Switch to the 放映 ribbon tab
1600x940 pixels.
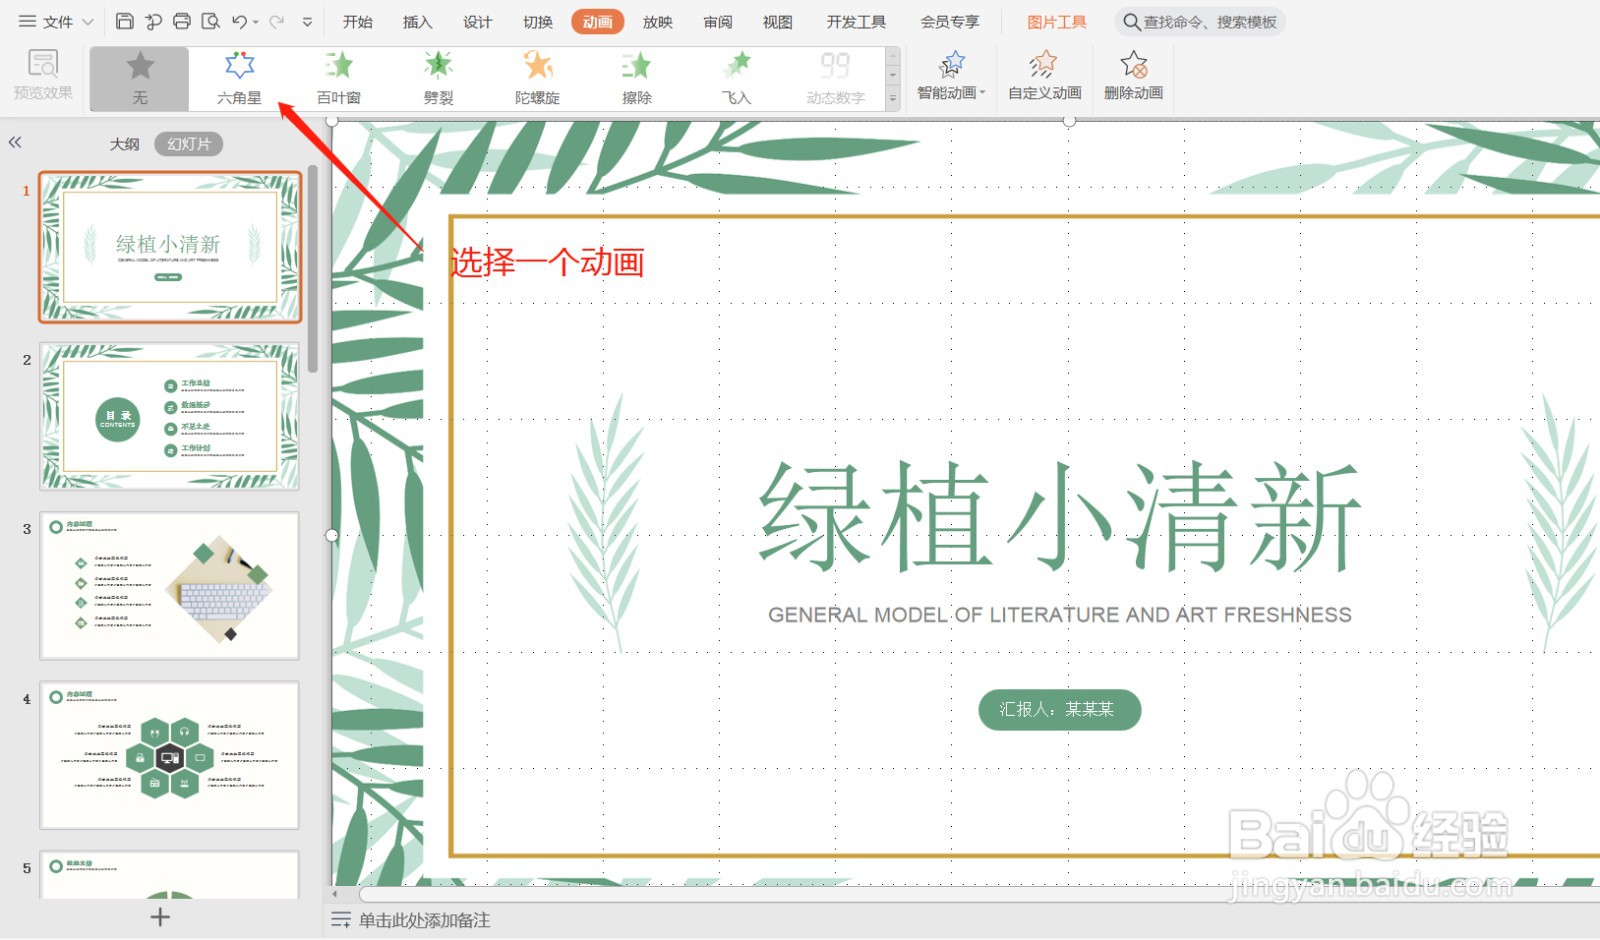point(657,21)
